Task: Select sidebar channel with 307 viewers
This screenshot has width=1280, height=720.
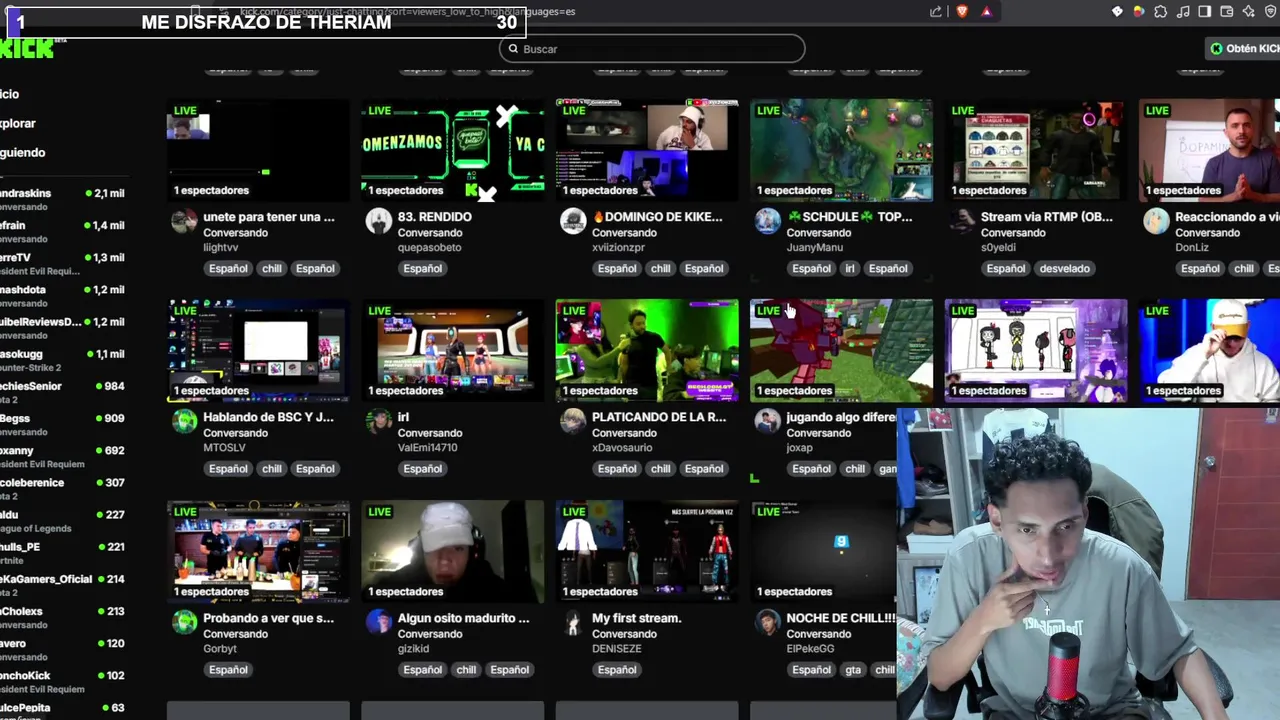Action: (63, 488)
